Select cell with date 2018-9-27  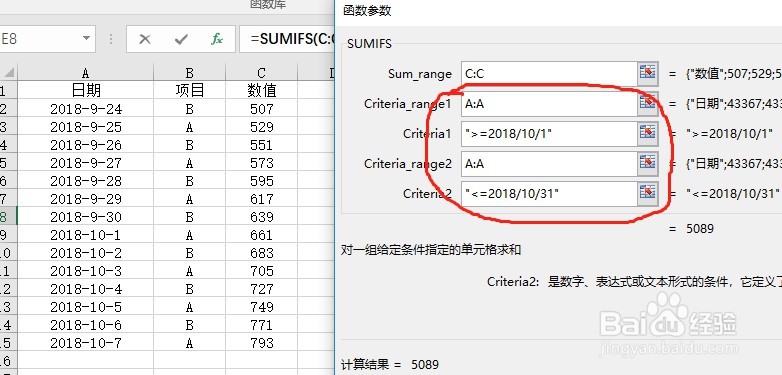86,163
